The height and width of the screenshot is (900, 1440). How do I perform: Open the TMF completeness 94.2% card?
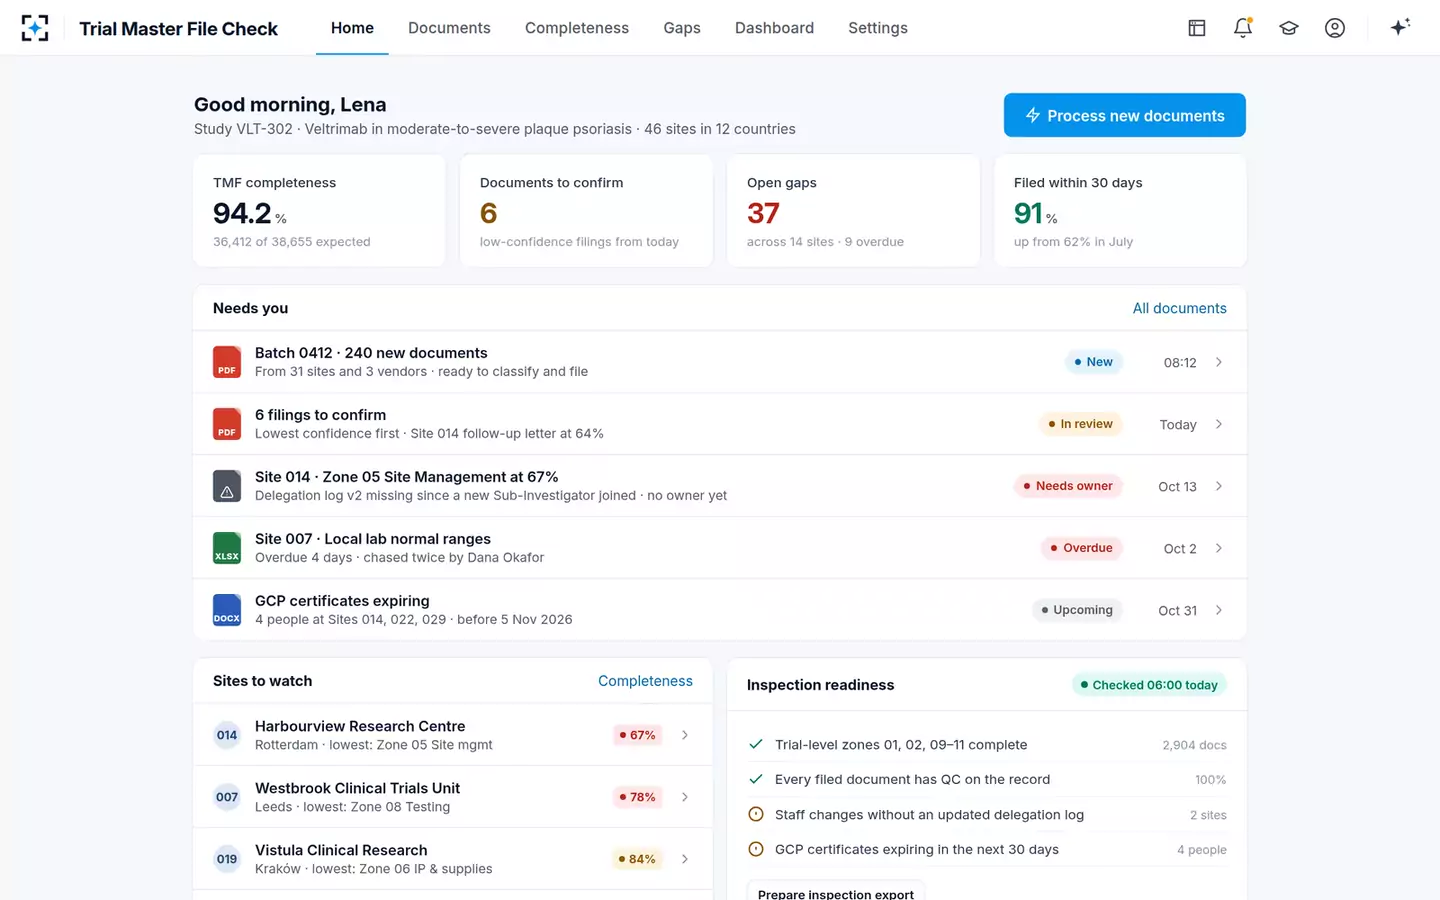[x=319, y=210]
